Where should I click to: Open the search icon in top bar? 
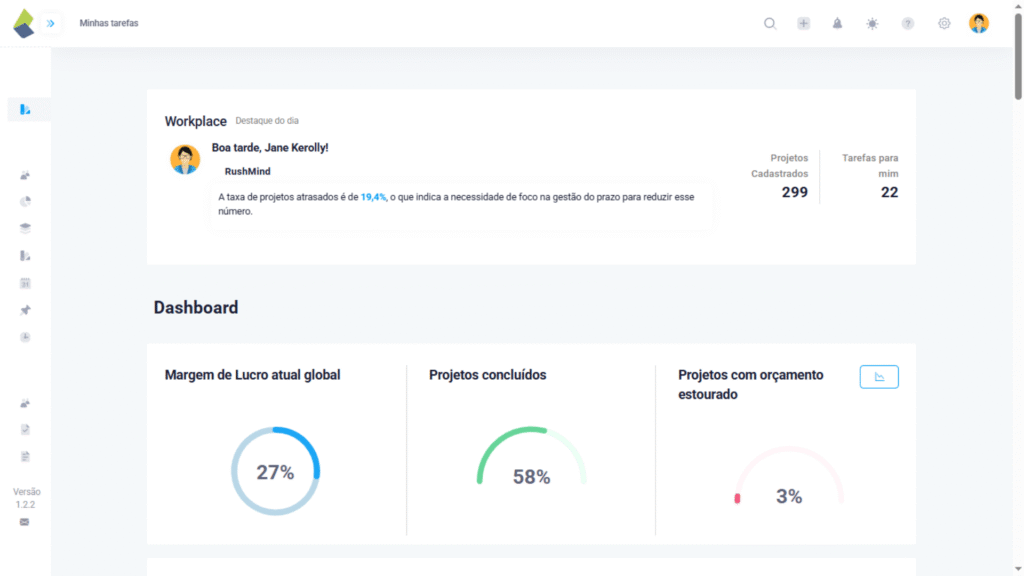pyautogui.click(x=770, y=23)
